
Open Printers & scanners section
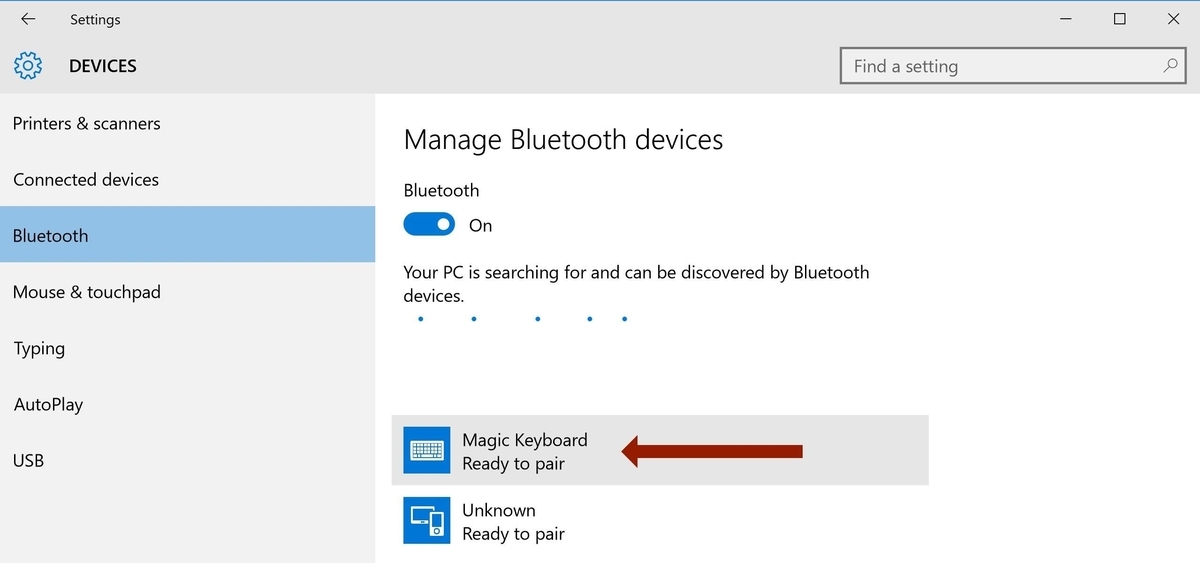(x=187, y=123)
